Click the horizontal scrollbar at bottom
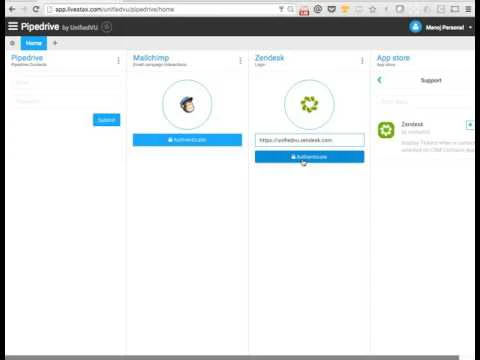 click(x=232, y=357)
